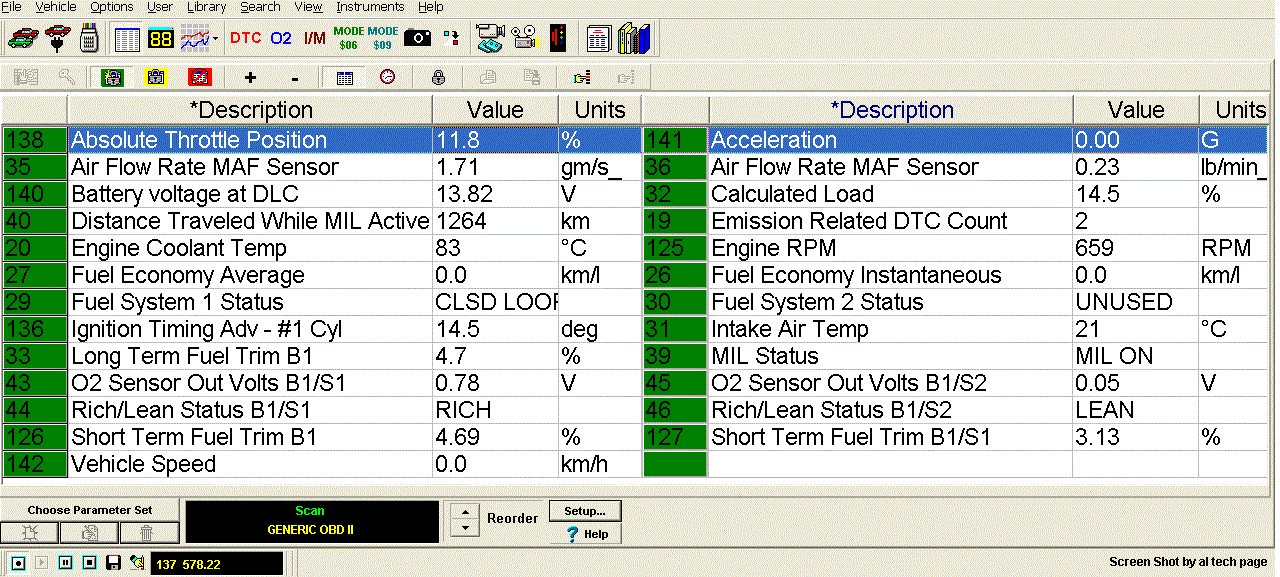
Task: Open the Instruments menu
Action: click(x=370, y=7)
